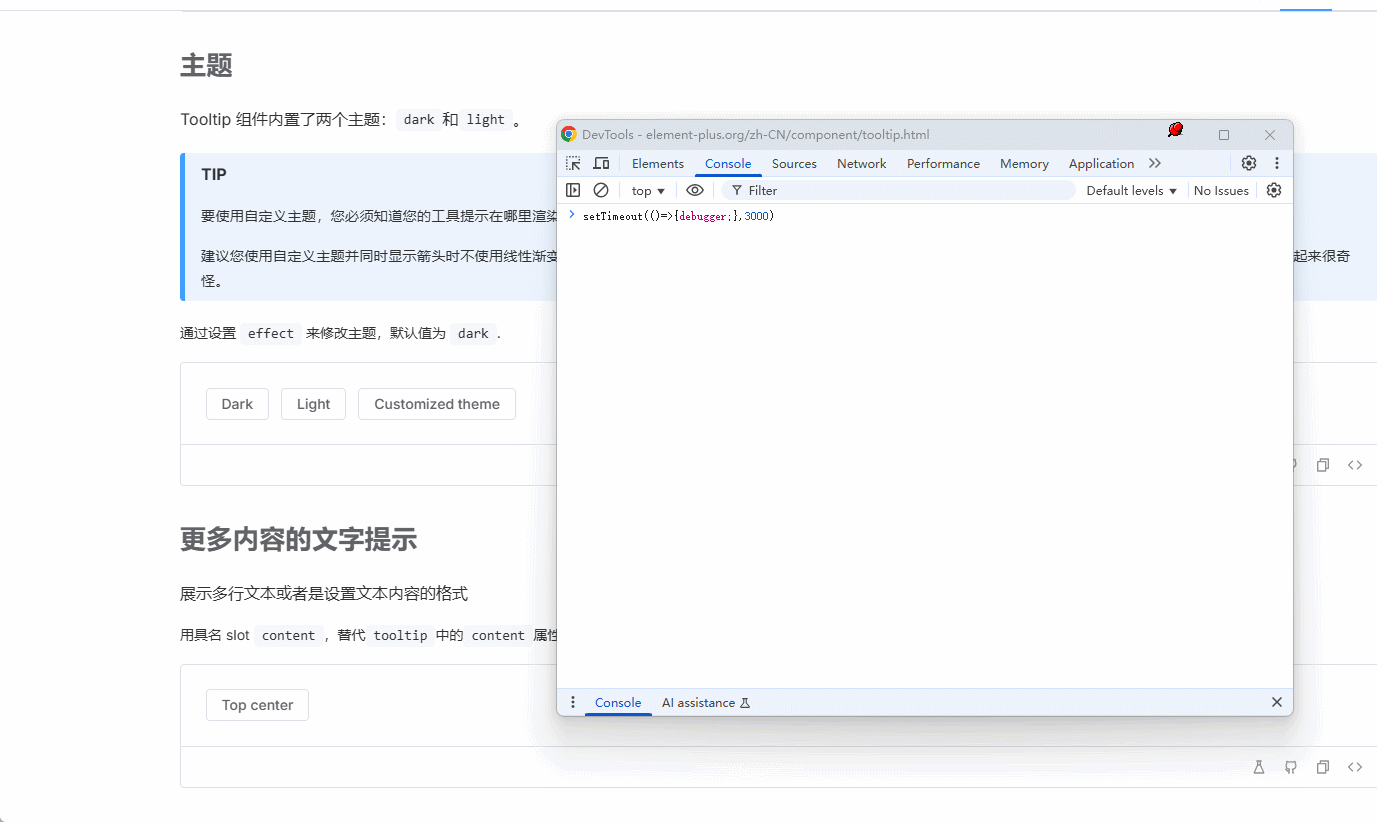1377x822 pixels.
Task: Open the Default levels dropdown
Action: point(1130,190)
